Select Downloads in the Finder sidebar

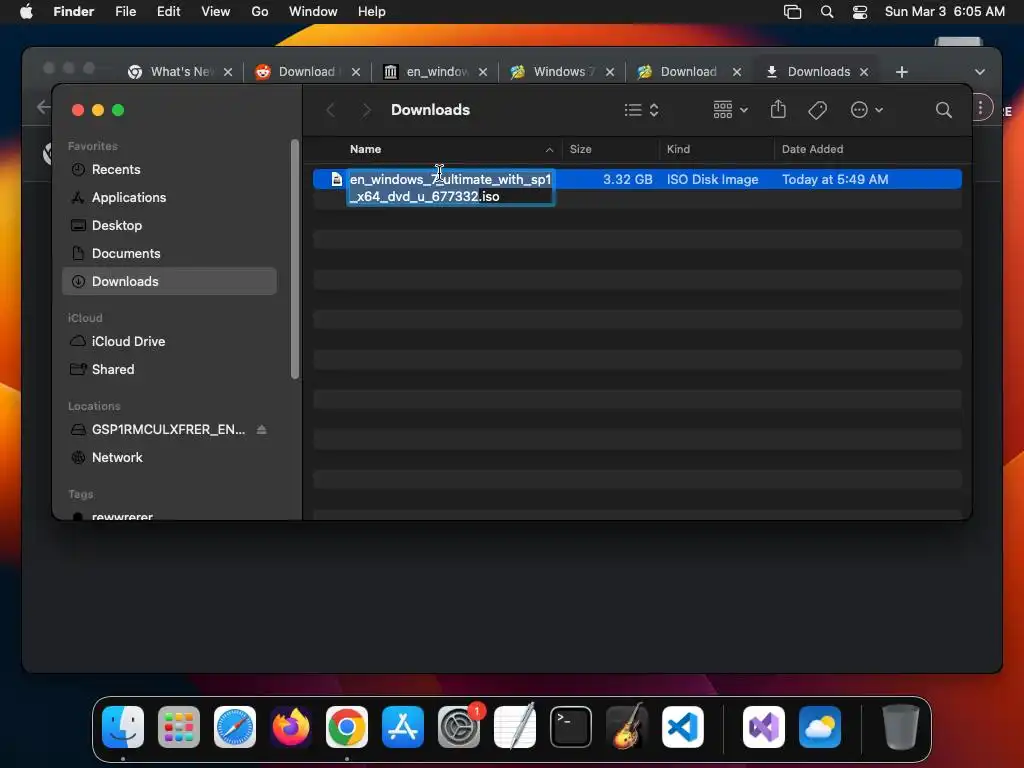169,281
